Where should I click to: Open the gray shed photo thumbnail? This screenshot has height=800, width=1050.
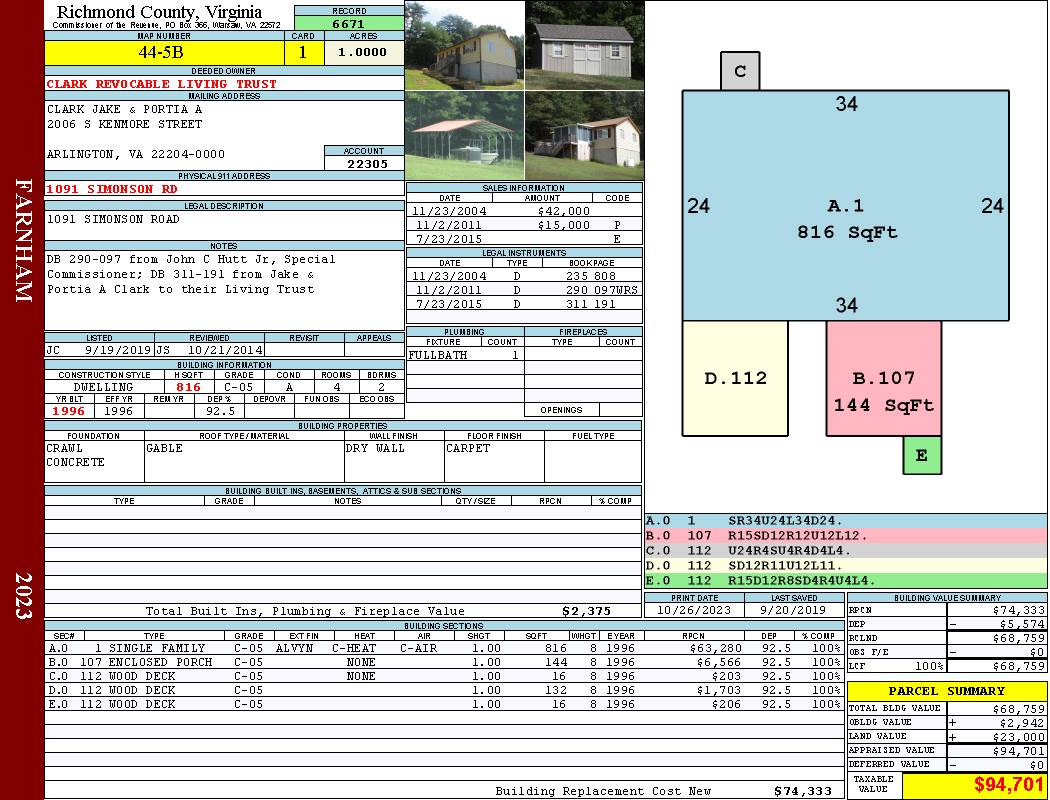[x=584, y=45]
